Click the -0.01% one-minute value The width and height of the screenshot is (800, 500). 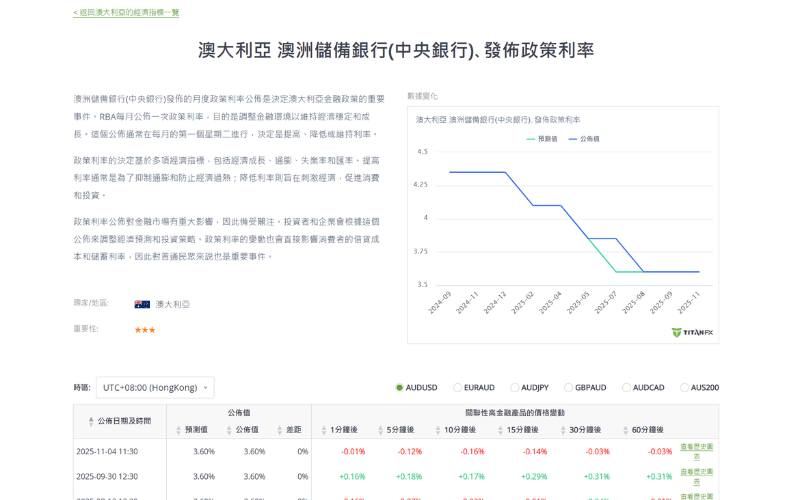353,452
